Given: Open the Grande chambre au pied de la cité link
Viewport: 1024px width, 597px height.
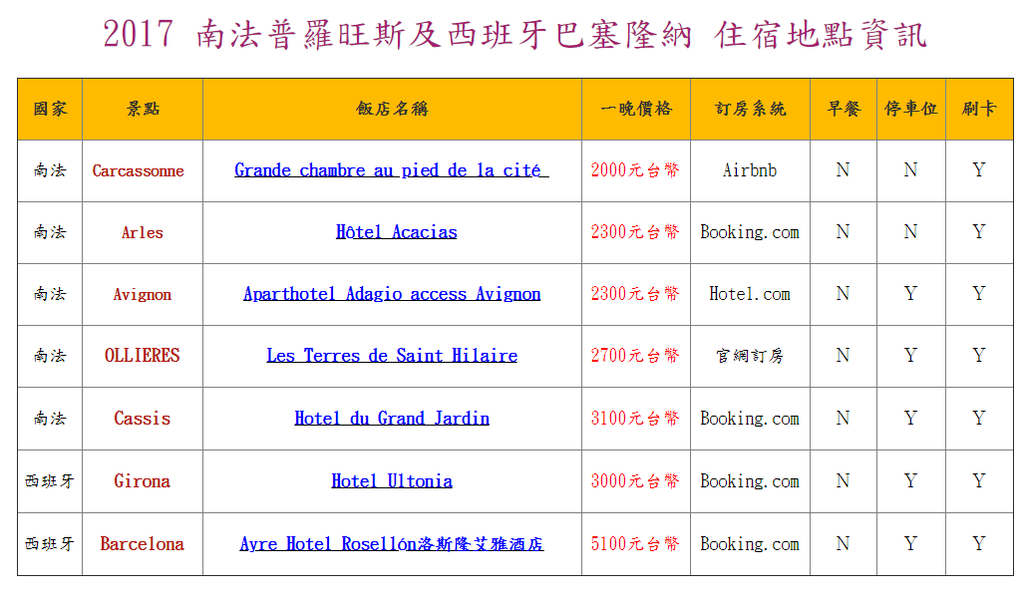Looking at the screenshot, I should pos(391,170).
